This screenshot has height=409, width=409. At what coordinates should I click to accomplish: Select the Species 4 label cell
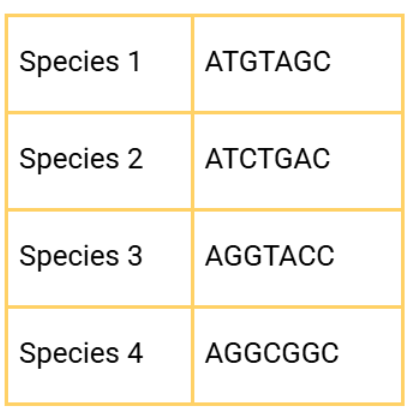coord(99,356)
